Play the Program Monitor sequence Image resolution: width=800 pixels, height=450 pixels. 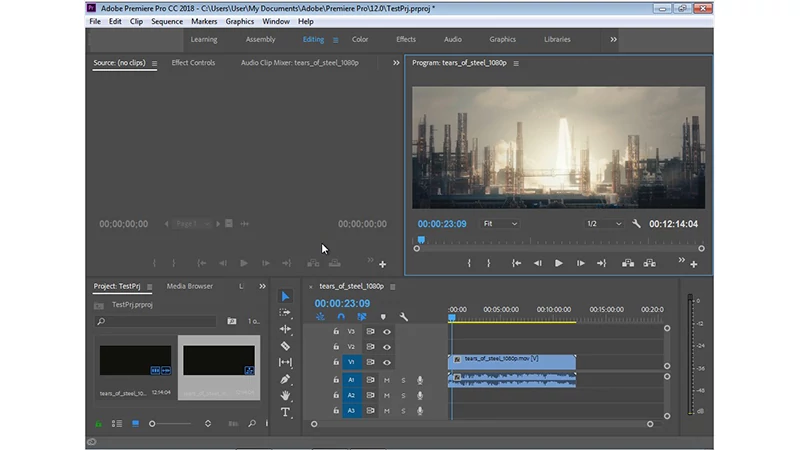point(559,263)
